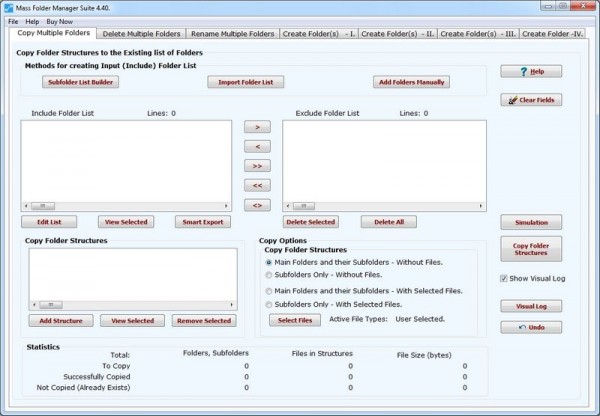
Task: Open the Create Folder(s) - I. tab
Action: [x=319, y=34]
